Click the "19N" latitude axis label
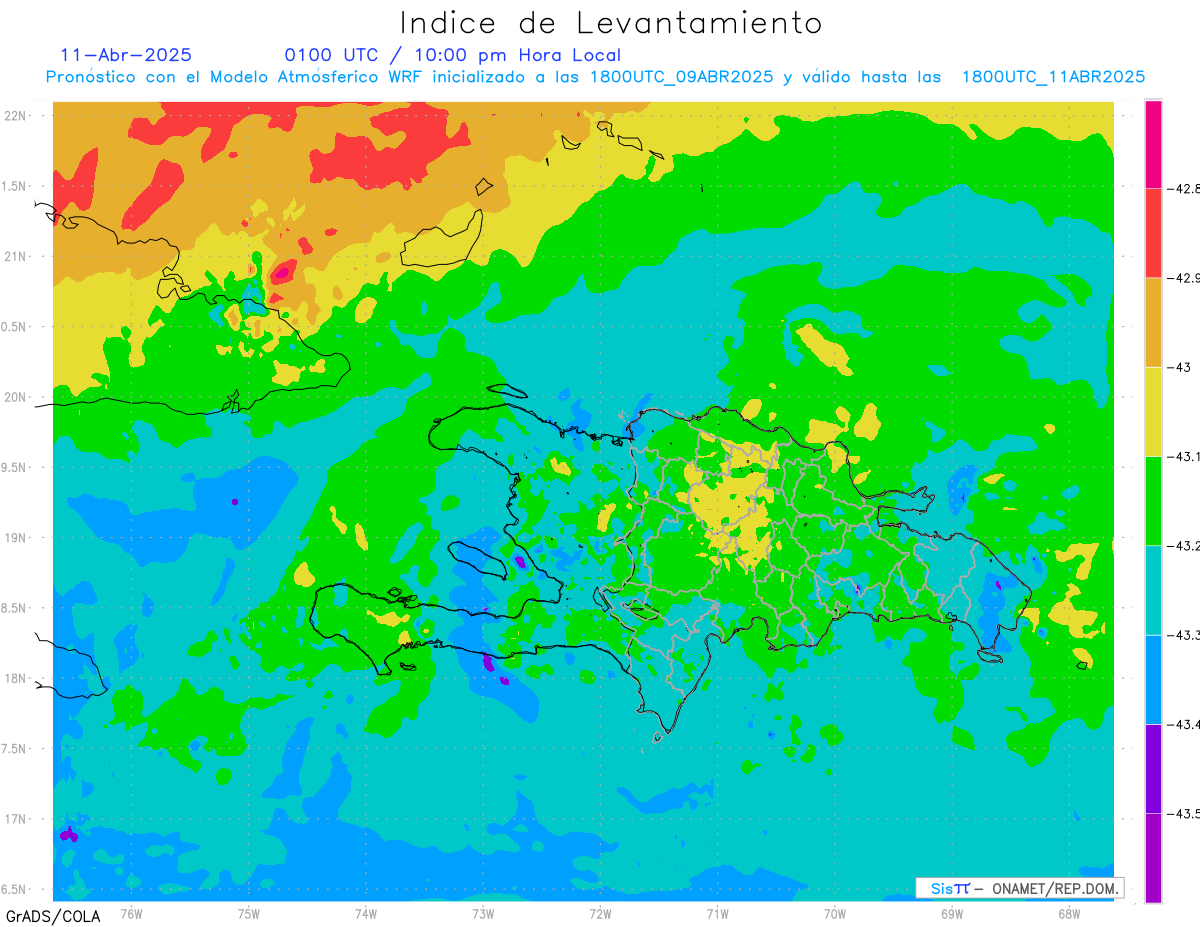Image resolution: width=1200 pixels, height=927 pixels. click(x=16, y=538)
